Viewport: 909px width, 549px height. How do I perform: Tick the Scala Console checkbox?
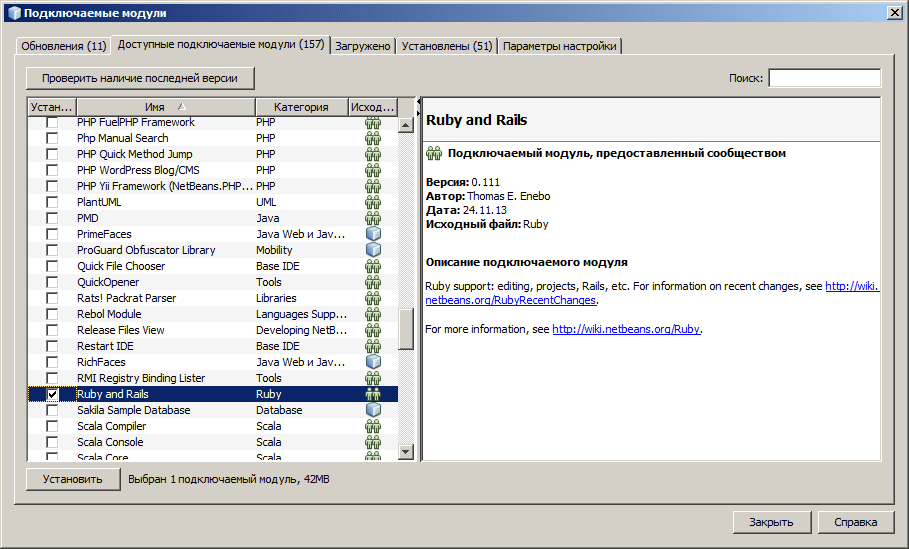coord(52,442)
